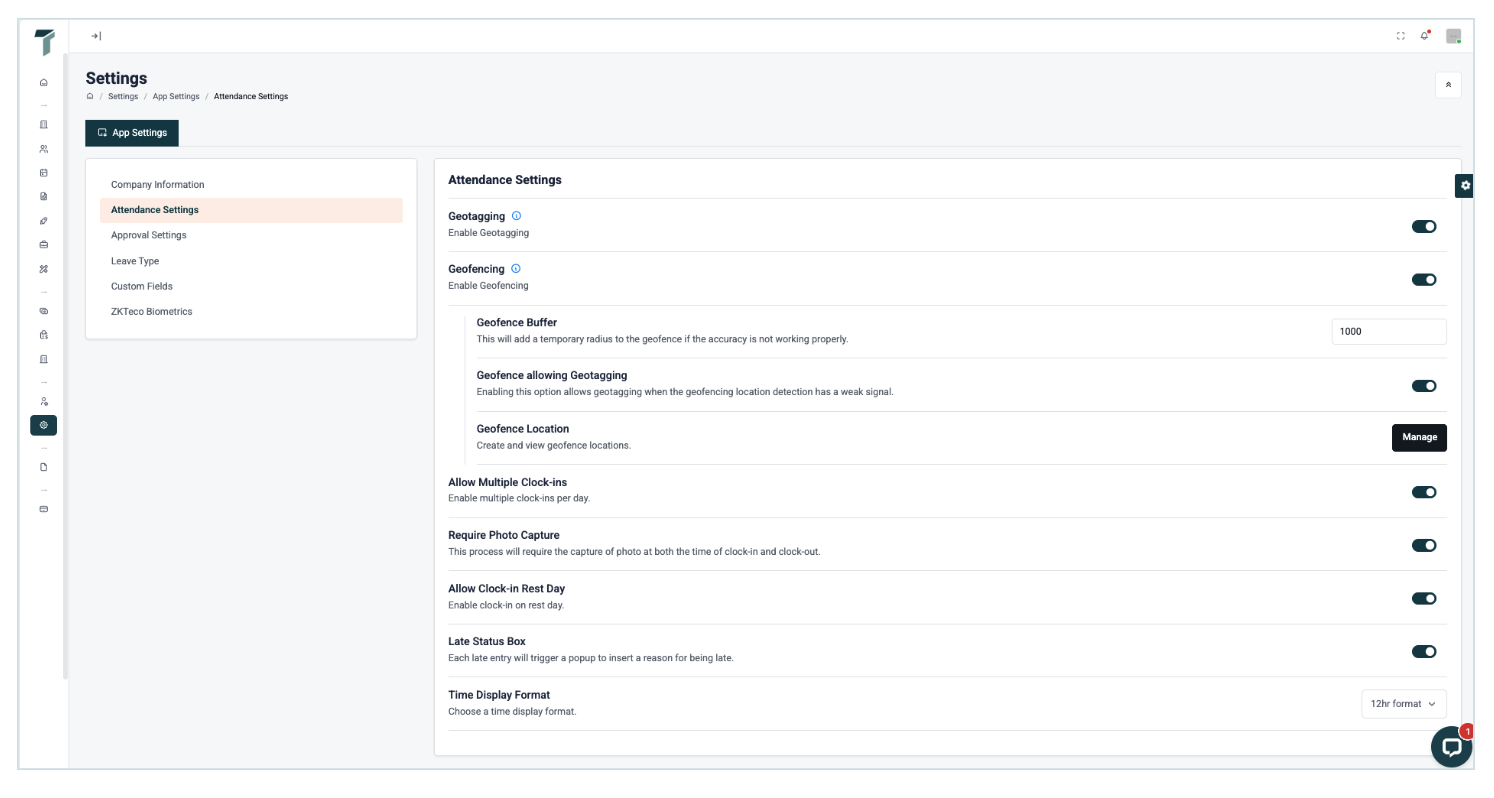Image resolution: width=1494 pixels, height=798 pixels.
Task: Open the live chat bubble widget
Action: tap(1450, 746)
